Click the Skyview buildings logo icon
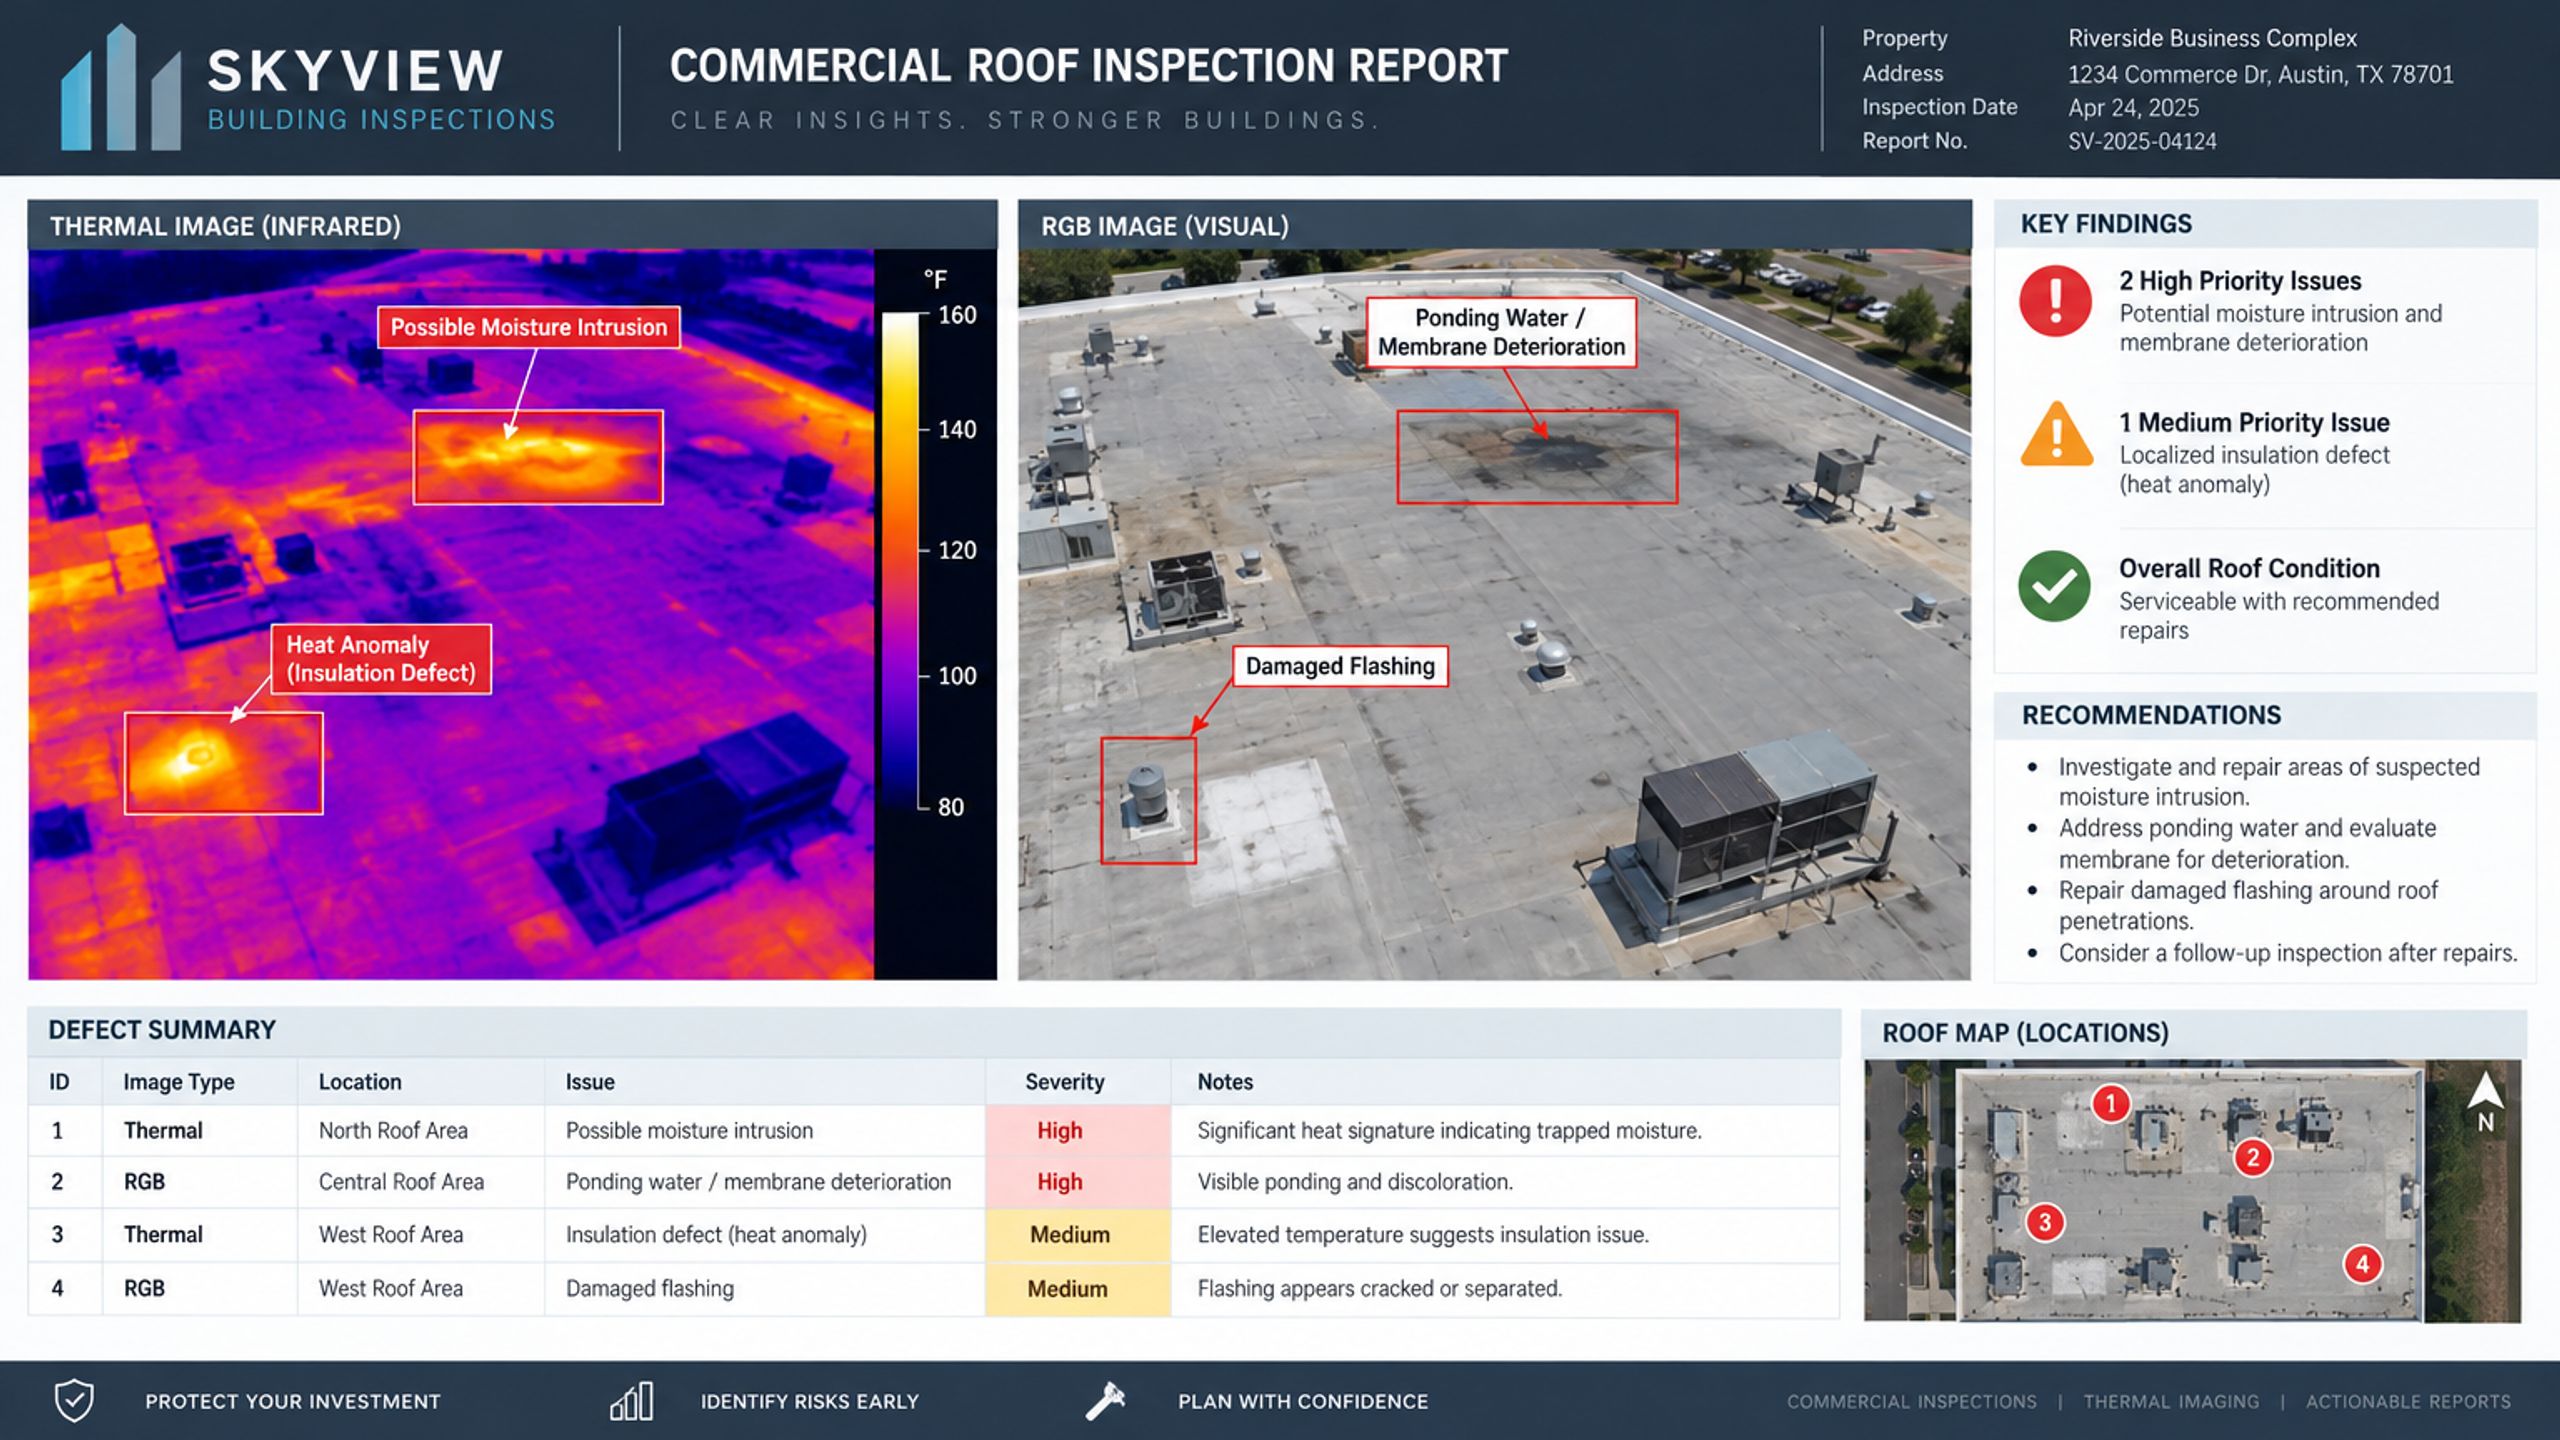The width and height of the screenshot is (2560, 1440). [x=121, y=88]
